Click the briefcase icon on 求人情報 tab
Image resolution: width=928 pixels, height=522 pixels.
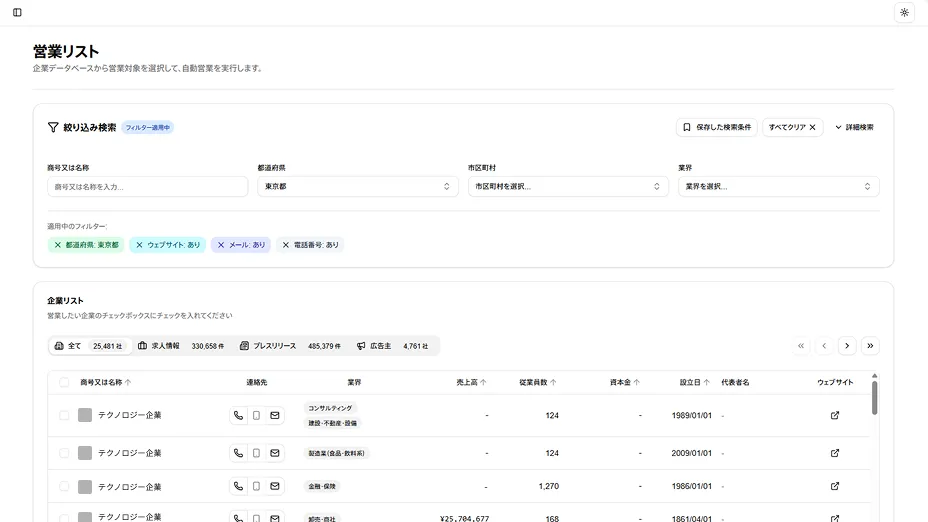142,346
